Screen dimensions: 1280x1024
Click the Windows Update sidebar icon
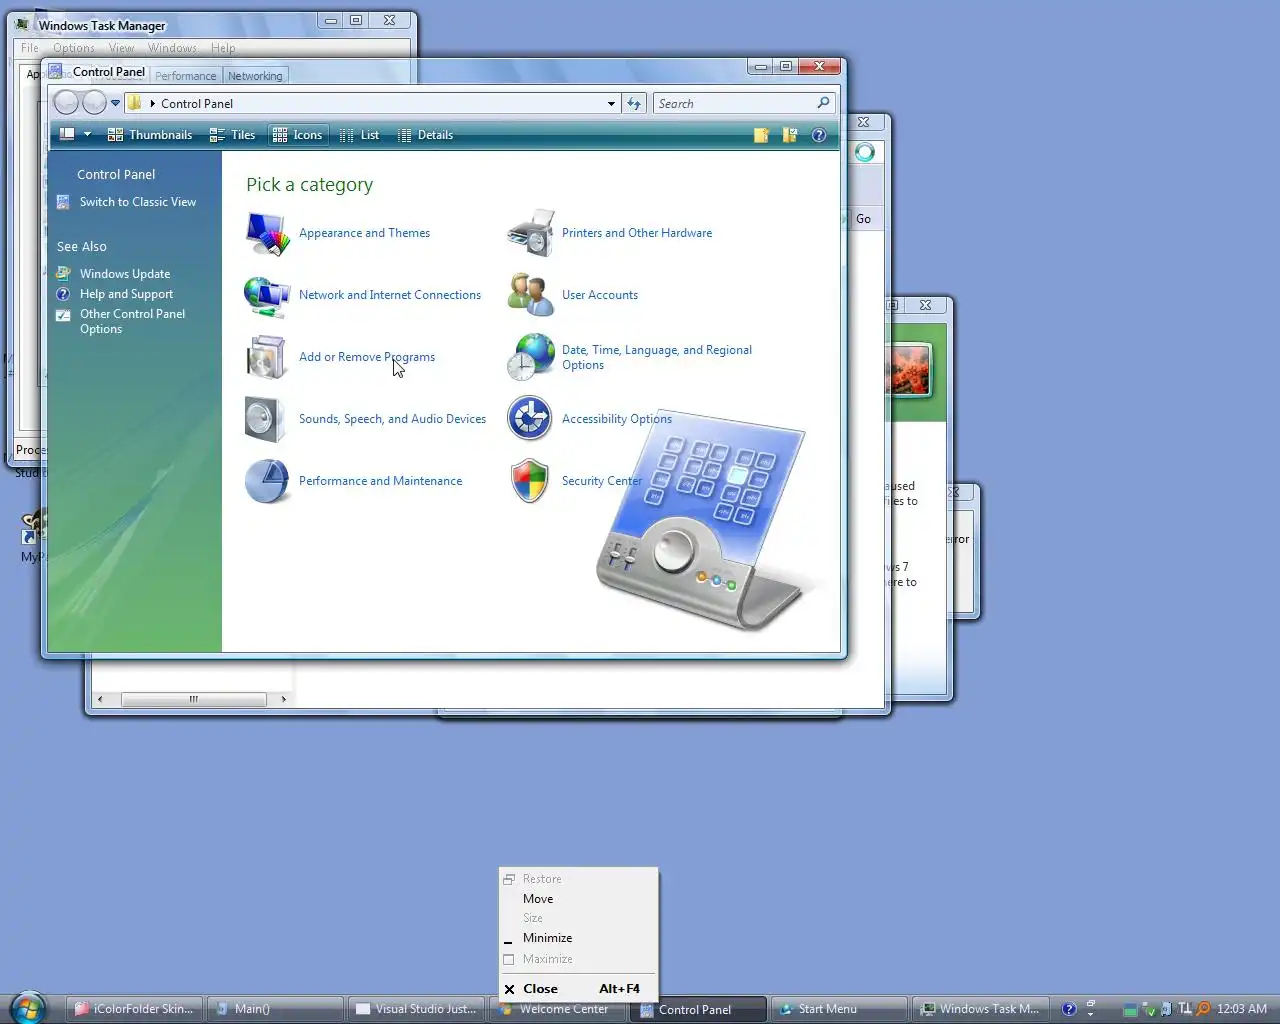click(x=63, y=273)
